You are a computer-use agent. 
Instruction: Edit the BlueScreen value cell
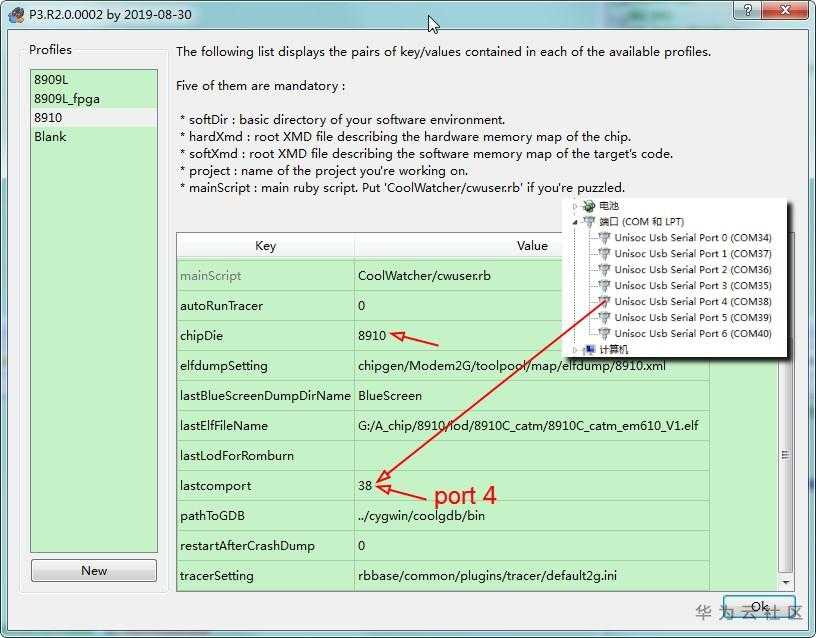click(x=532, y=395)
